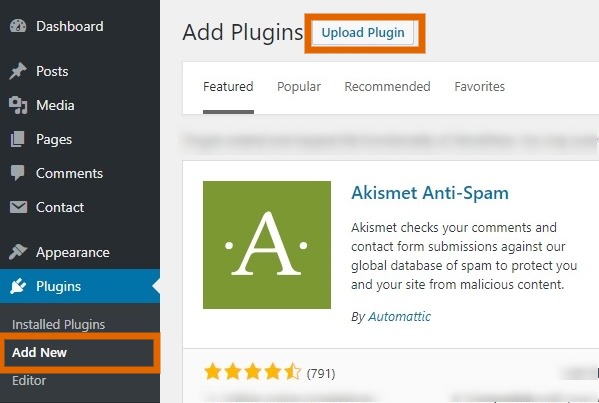Open Installed Plugins submenu item
The image size is (599, 403).
coord(58,324)
